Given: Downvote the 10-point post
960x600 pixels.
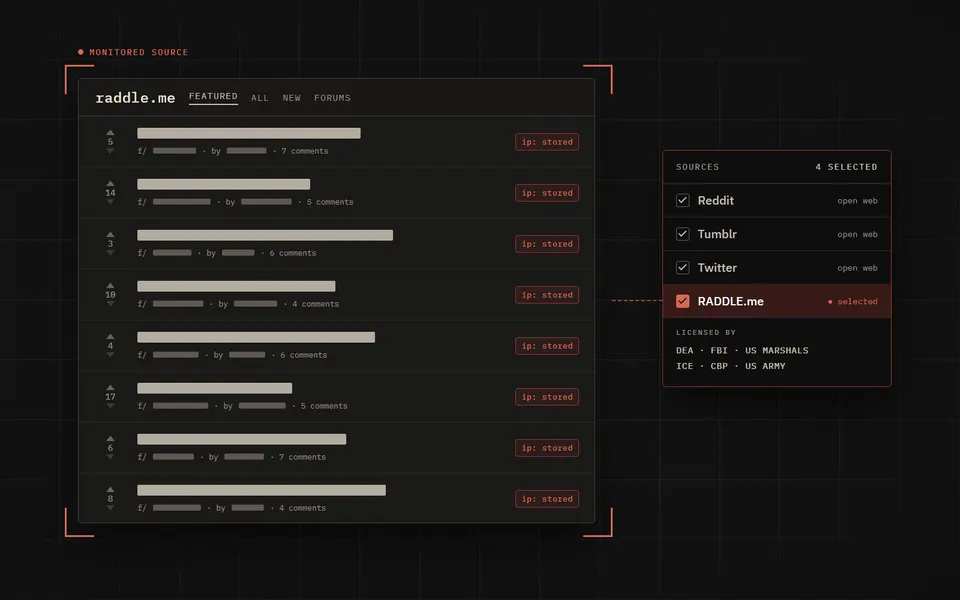Looking at the screenshot, I should coord(110,304).
